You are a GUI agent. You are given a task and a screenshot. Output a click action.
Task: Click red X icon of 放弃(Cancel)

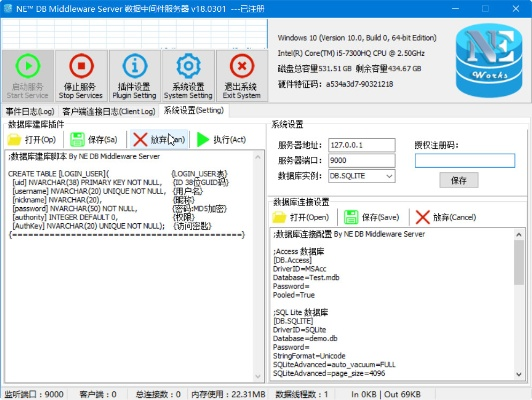pos(422,217)
